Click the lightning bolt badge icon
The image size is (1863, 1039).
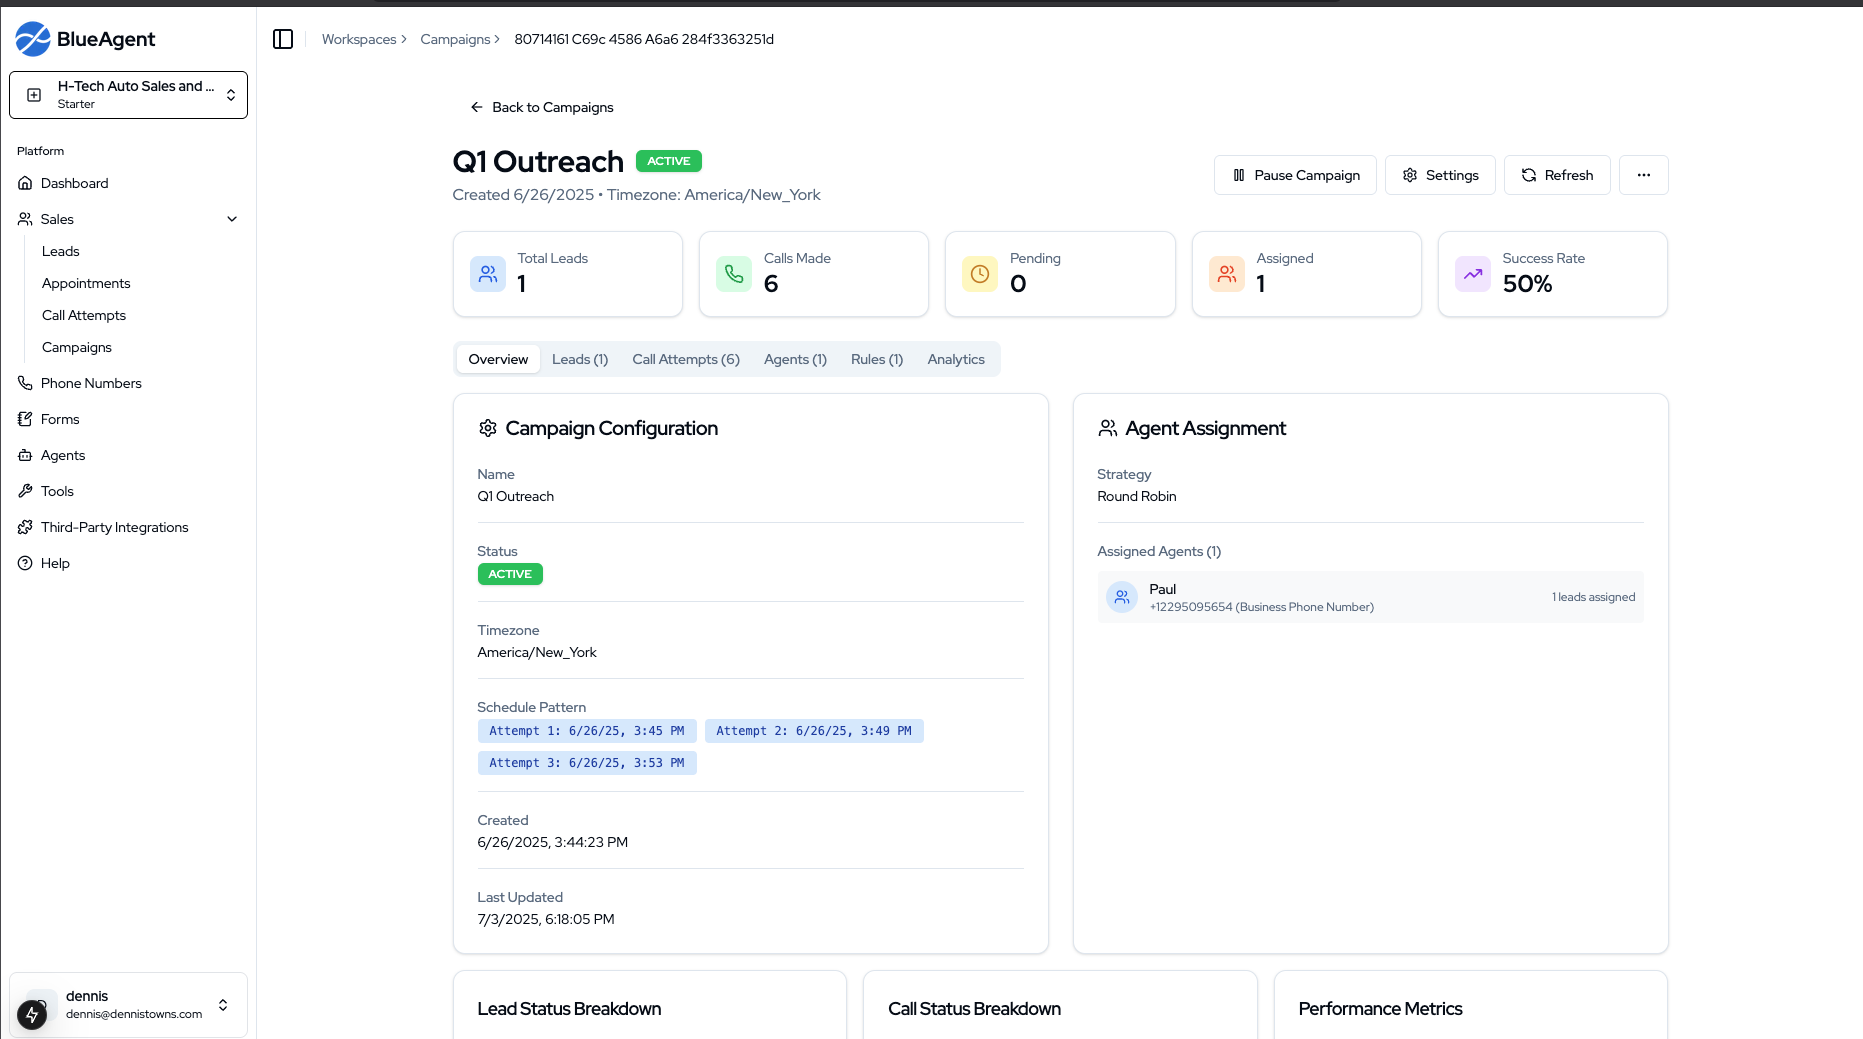(32, 1015)
